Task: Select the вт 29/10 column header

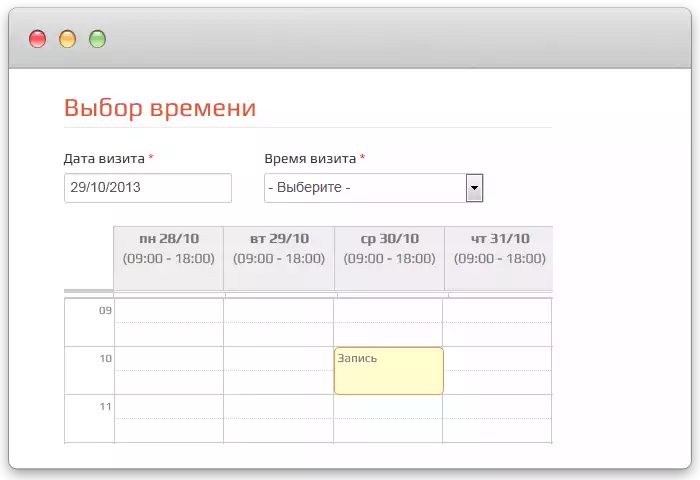Action: (279, 258)
